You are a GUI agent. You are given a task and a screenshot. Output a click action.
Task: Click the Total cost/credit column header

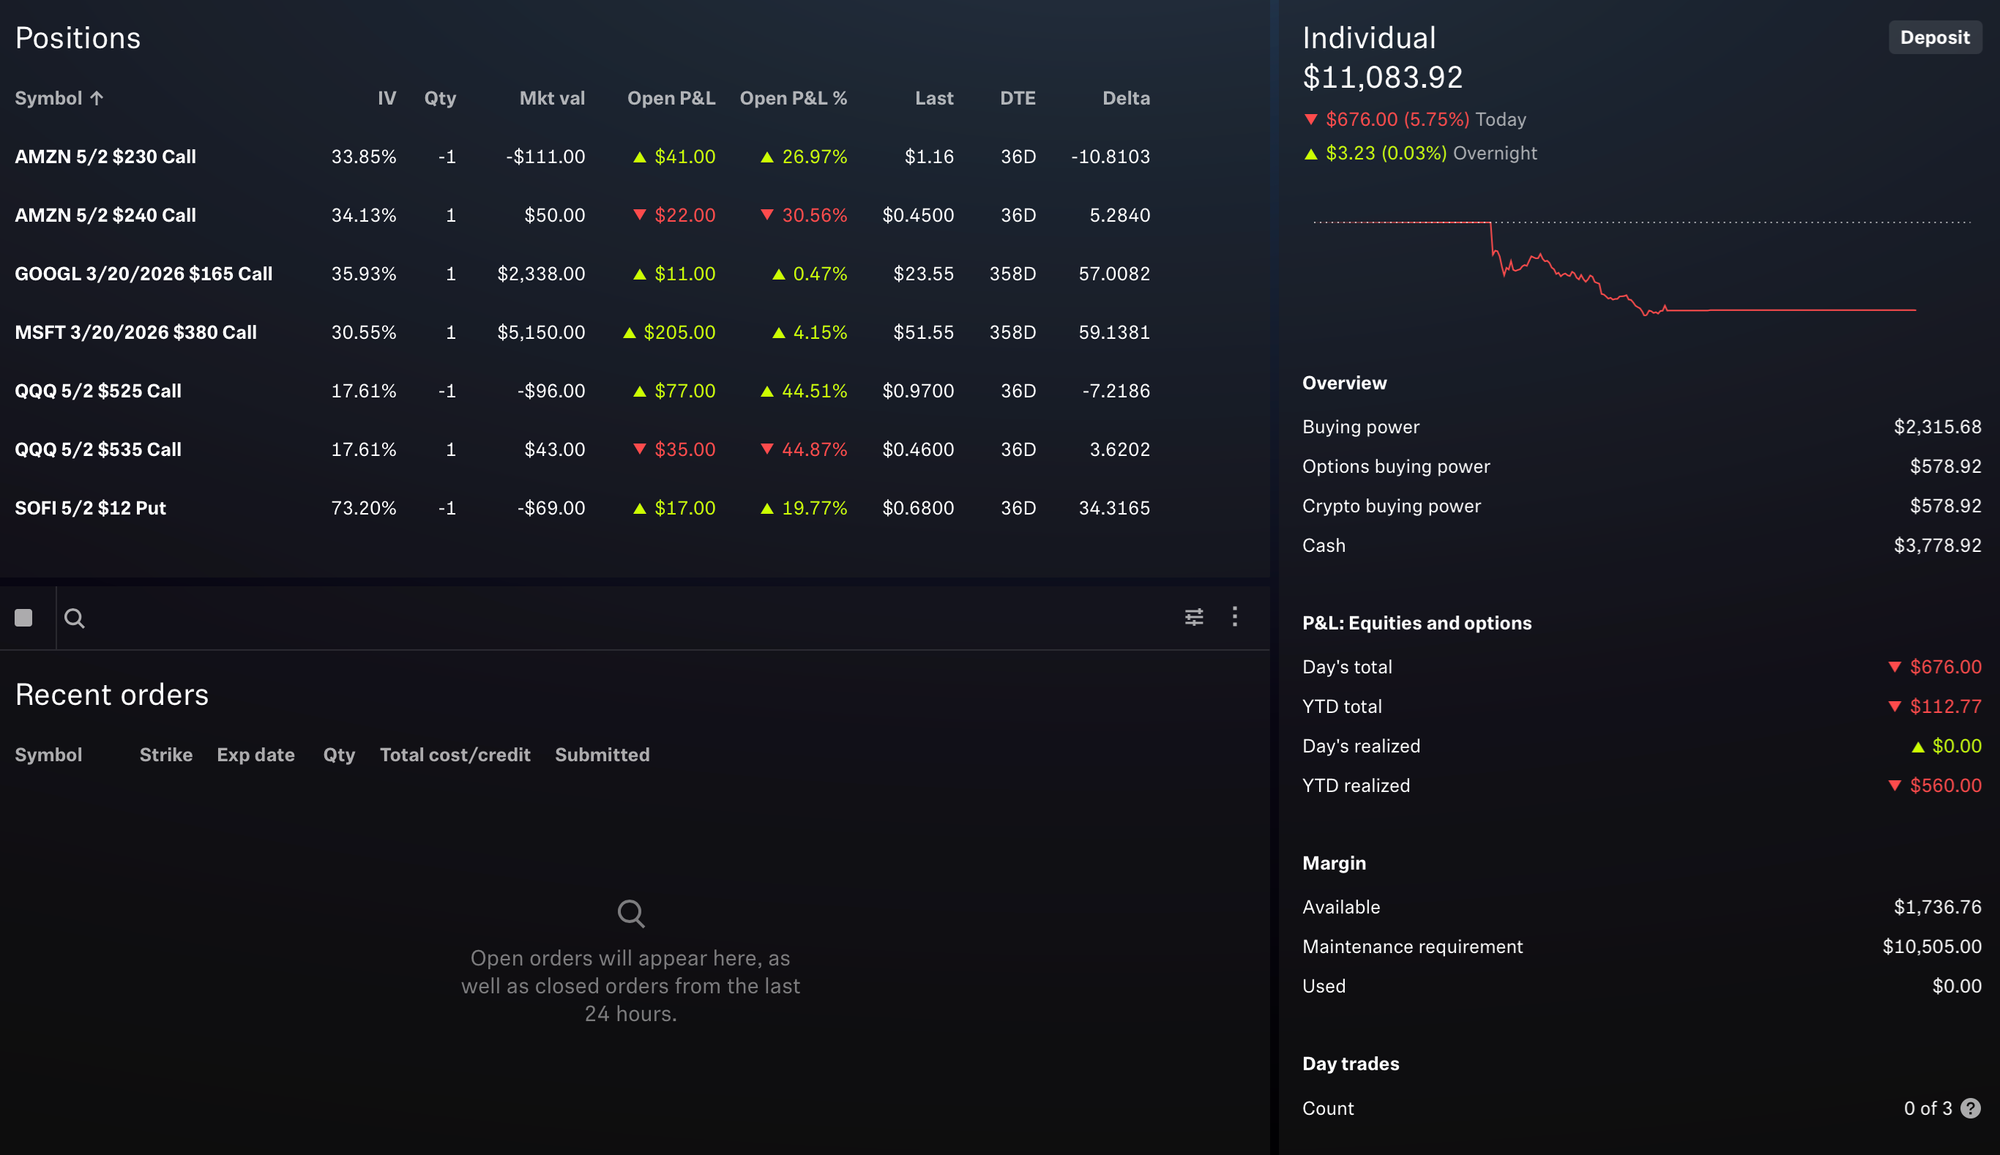(x=455, y=755)
